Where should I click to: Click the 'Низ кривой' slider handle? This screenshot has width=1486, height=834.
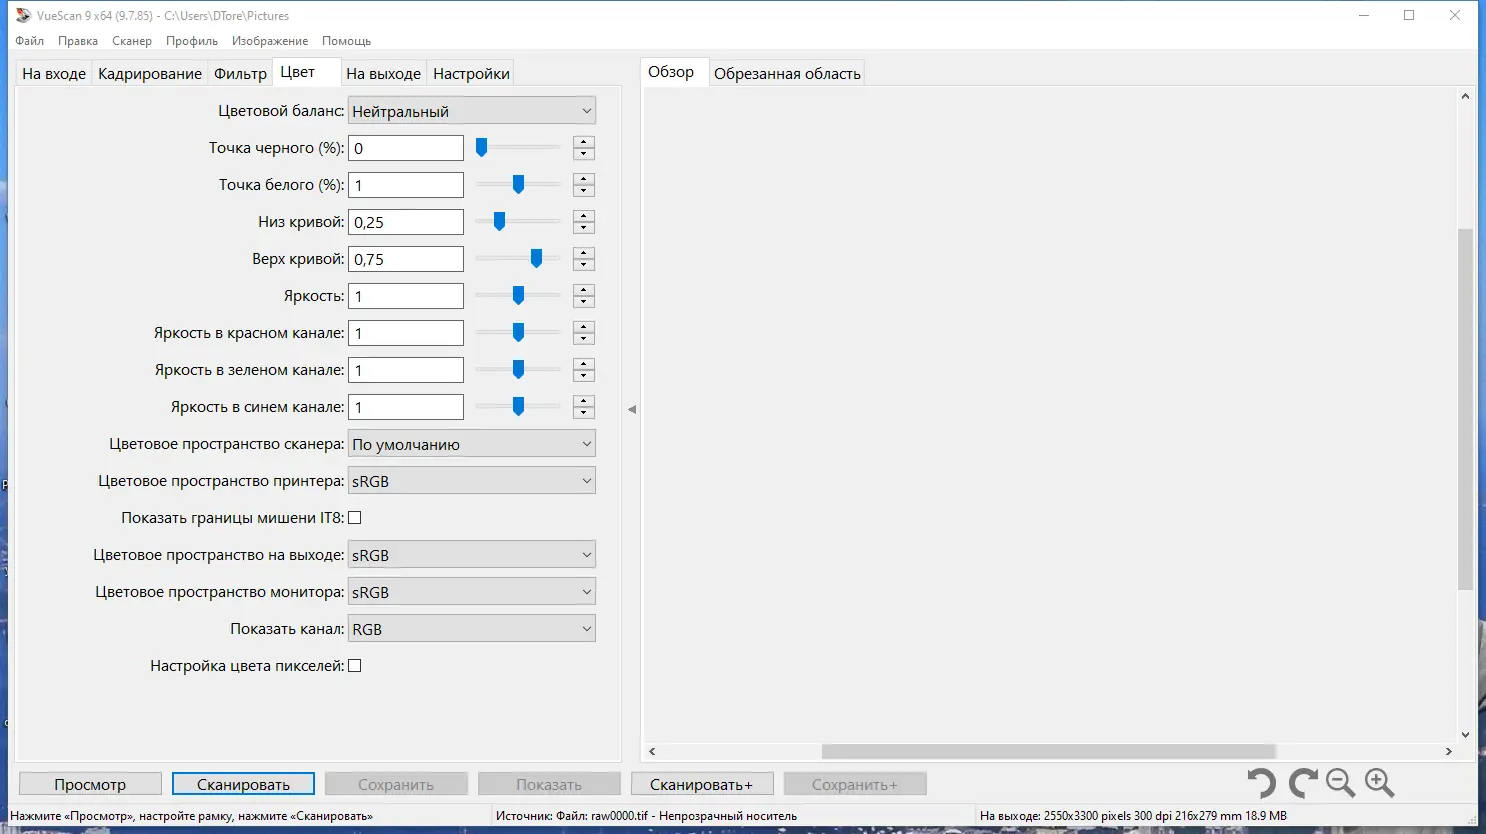pyautogui.click(x=499, y=222)
